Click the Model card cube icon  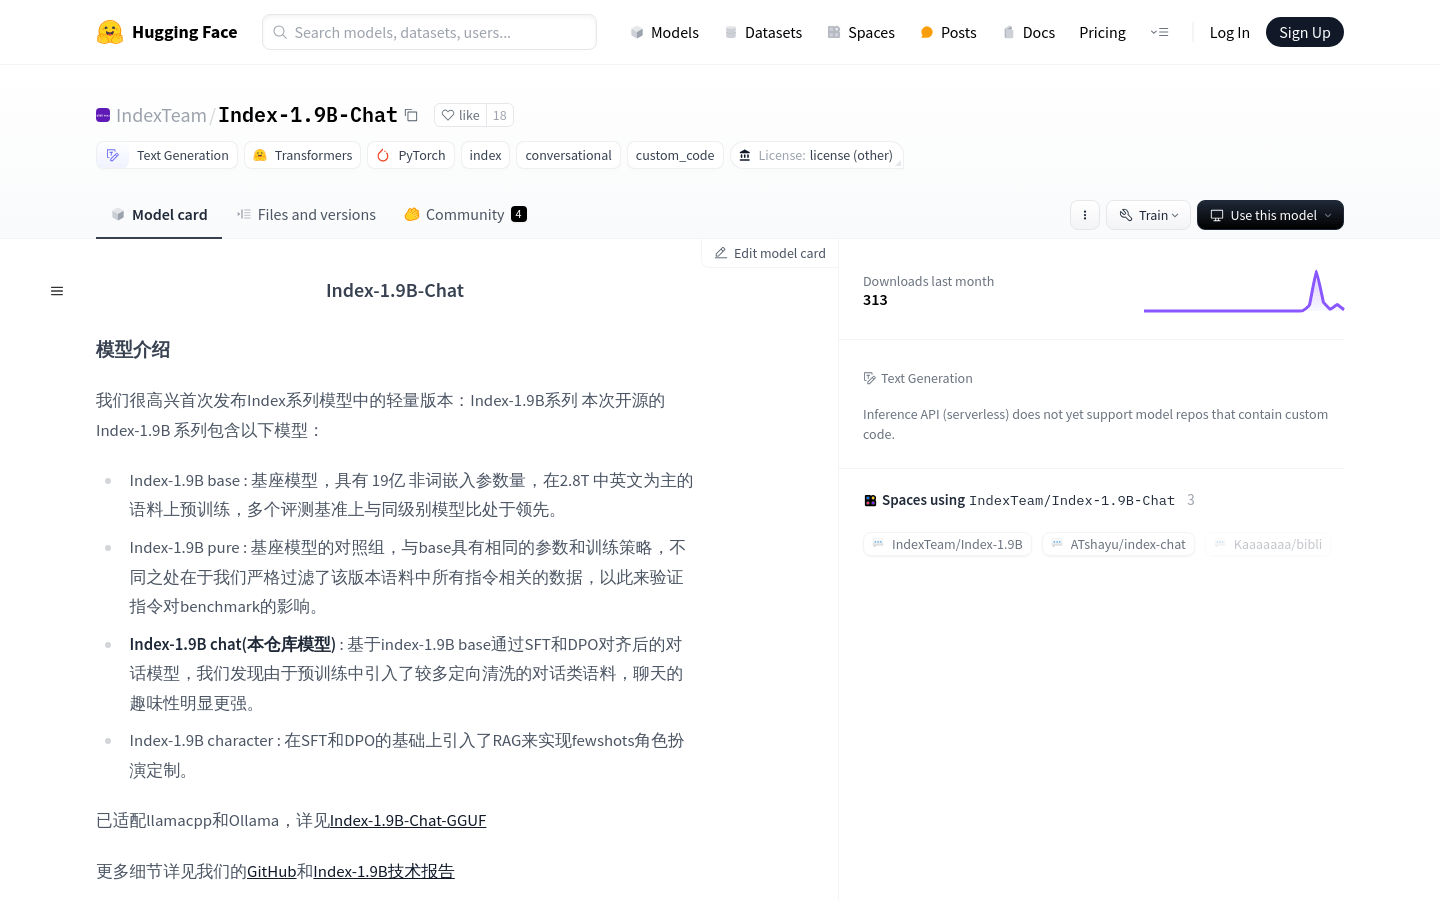[118, 214]
